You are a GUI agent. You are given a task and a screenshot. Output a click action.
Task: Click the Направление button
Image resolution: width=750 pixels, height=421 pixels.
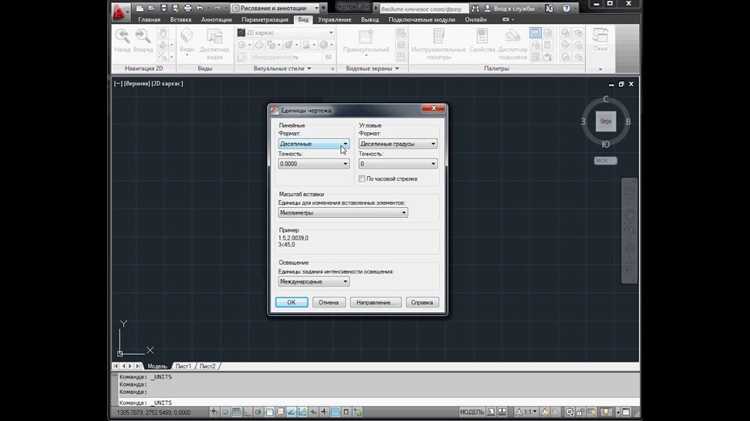[376, 302]
